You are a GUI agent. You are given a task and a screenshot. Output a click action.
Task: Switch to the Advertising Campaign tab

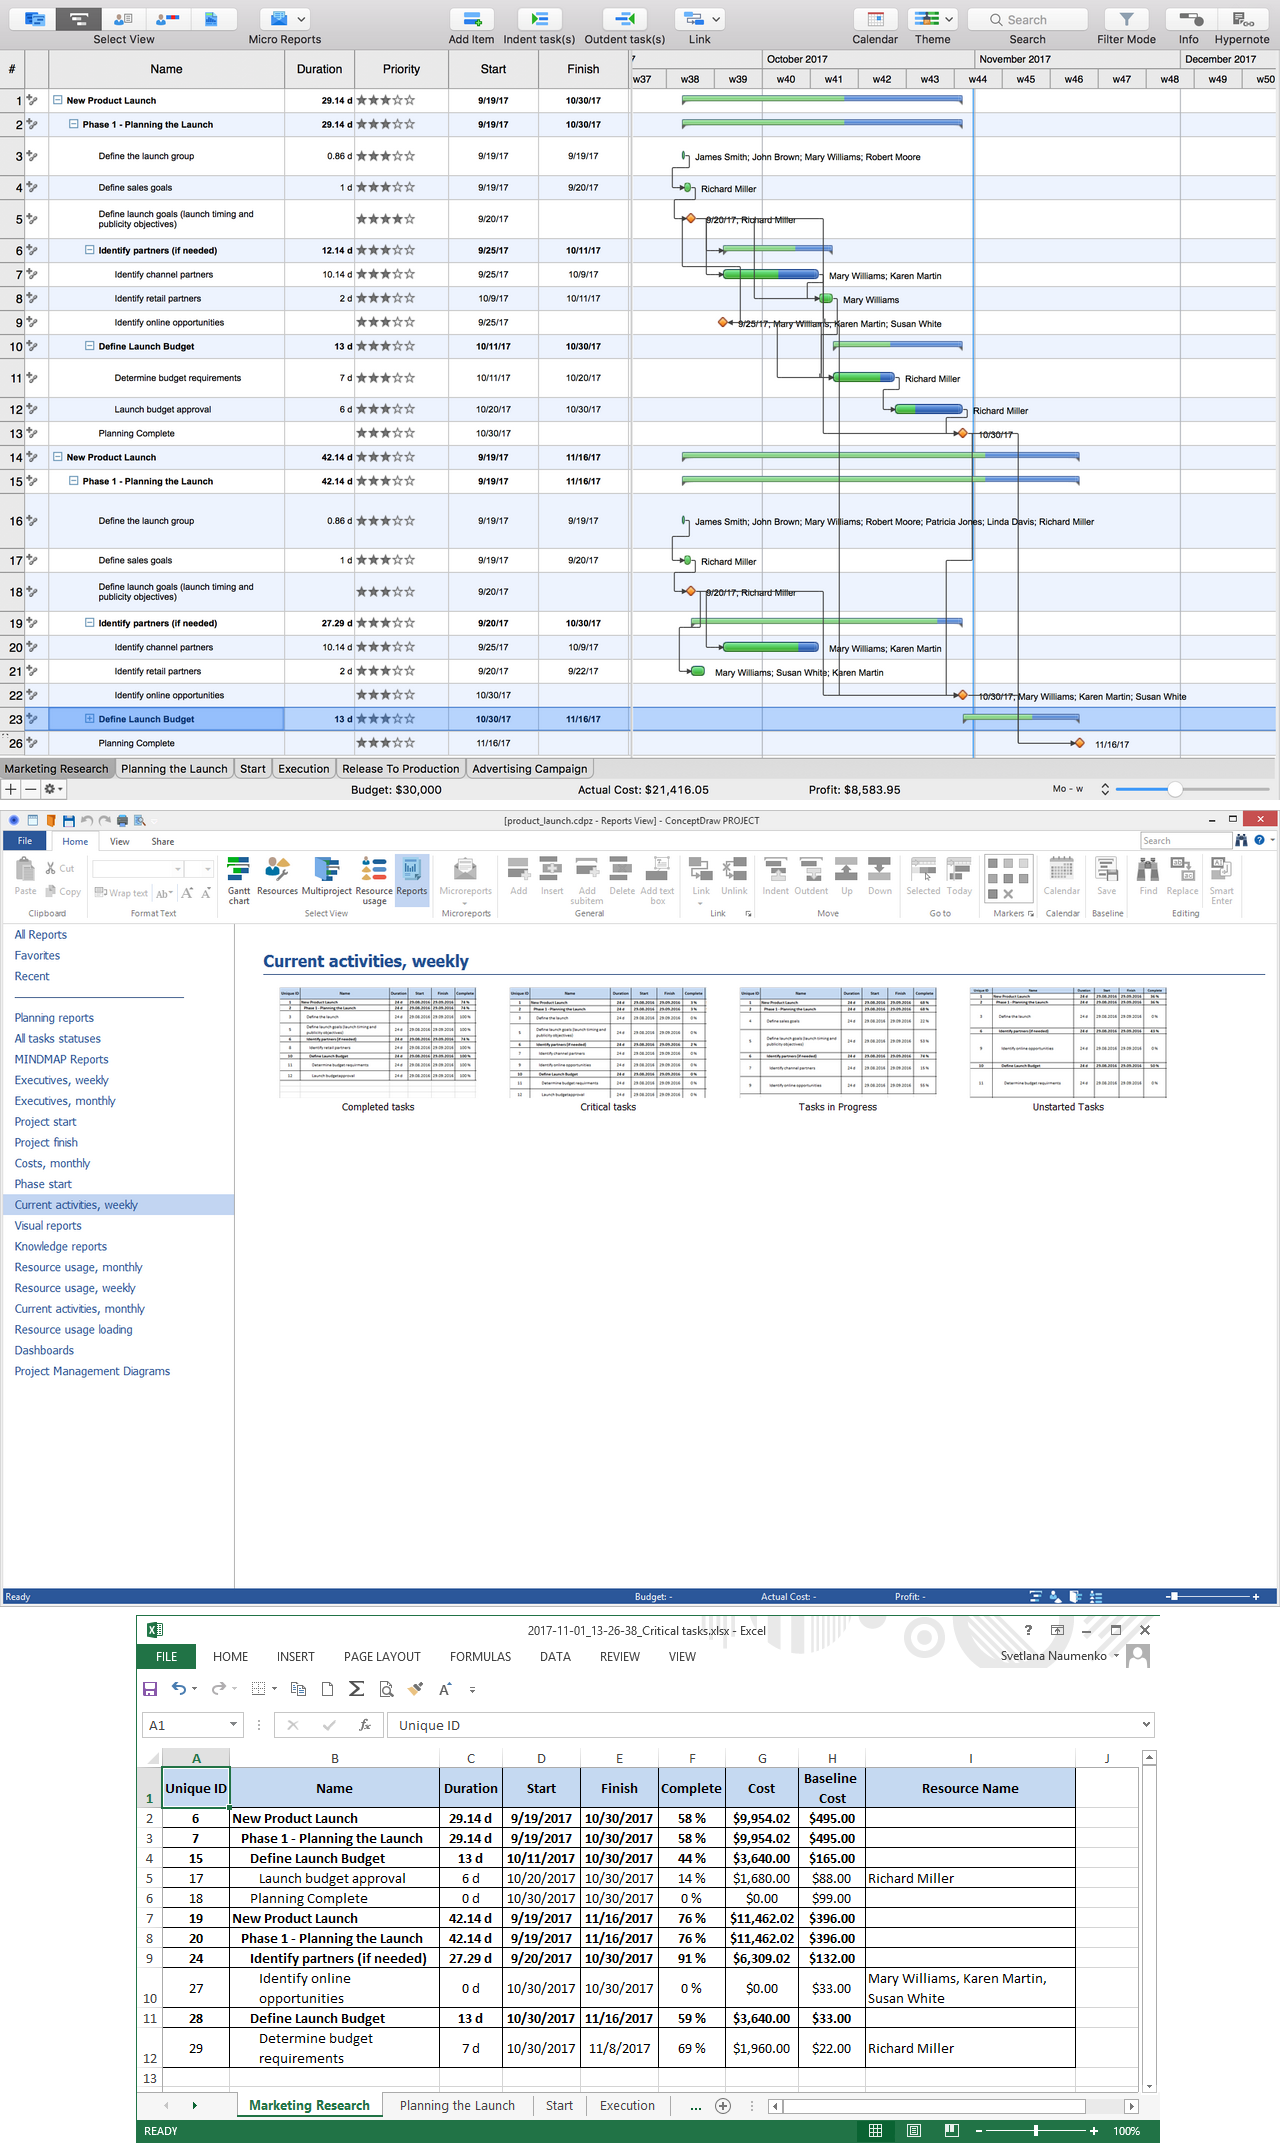pos(530,769)
